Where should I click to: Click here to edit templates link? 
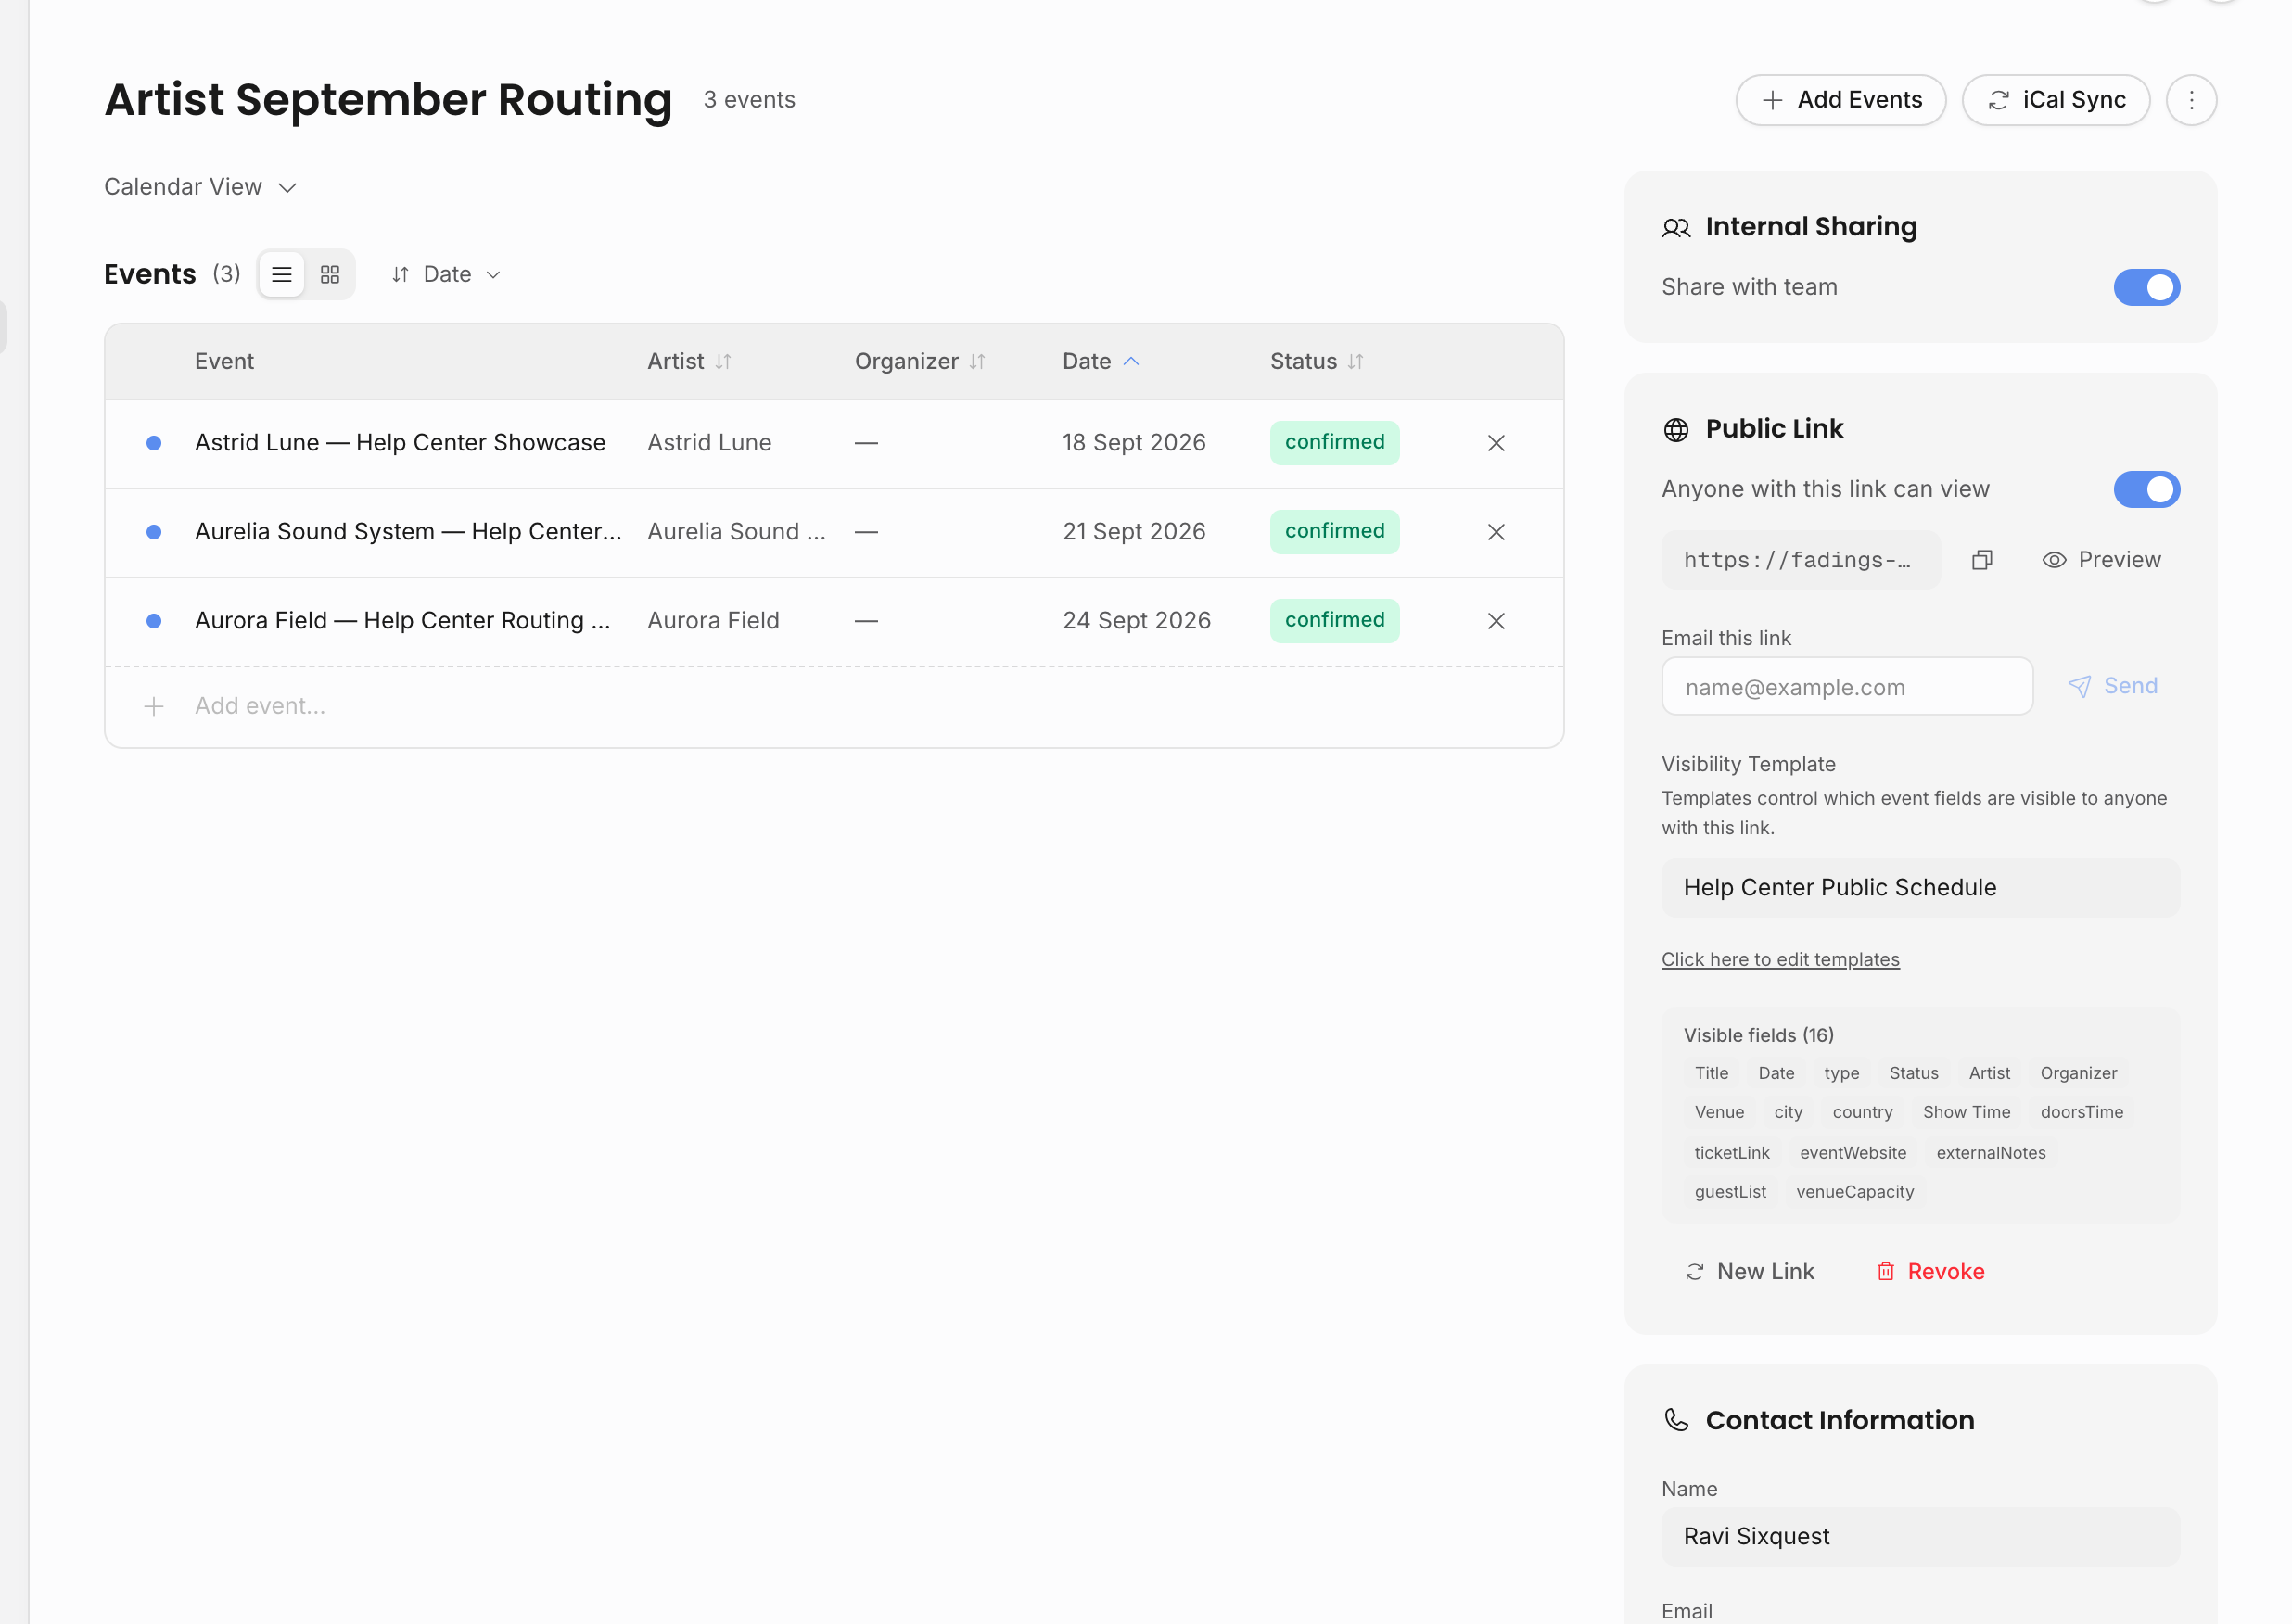[1780, 960]
